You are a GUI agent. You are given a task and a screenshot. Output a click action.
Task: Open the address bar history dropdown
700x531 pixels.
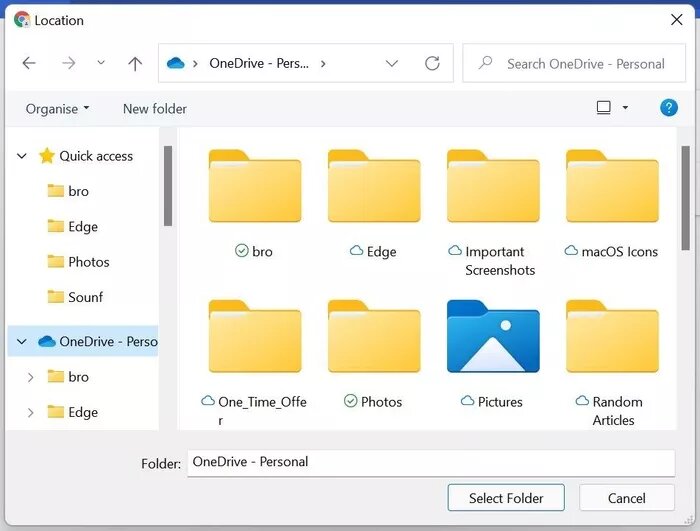[392, 63]
